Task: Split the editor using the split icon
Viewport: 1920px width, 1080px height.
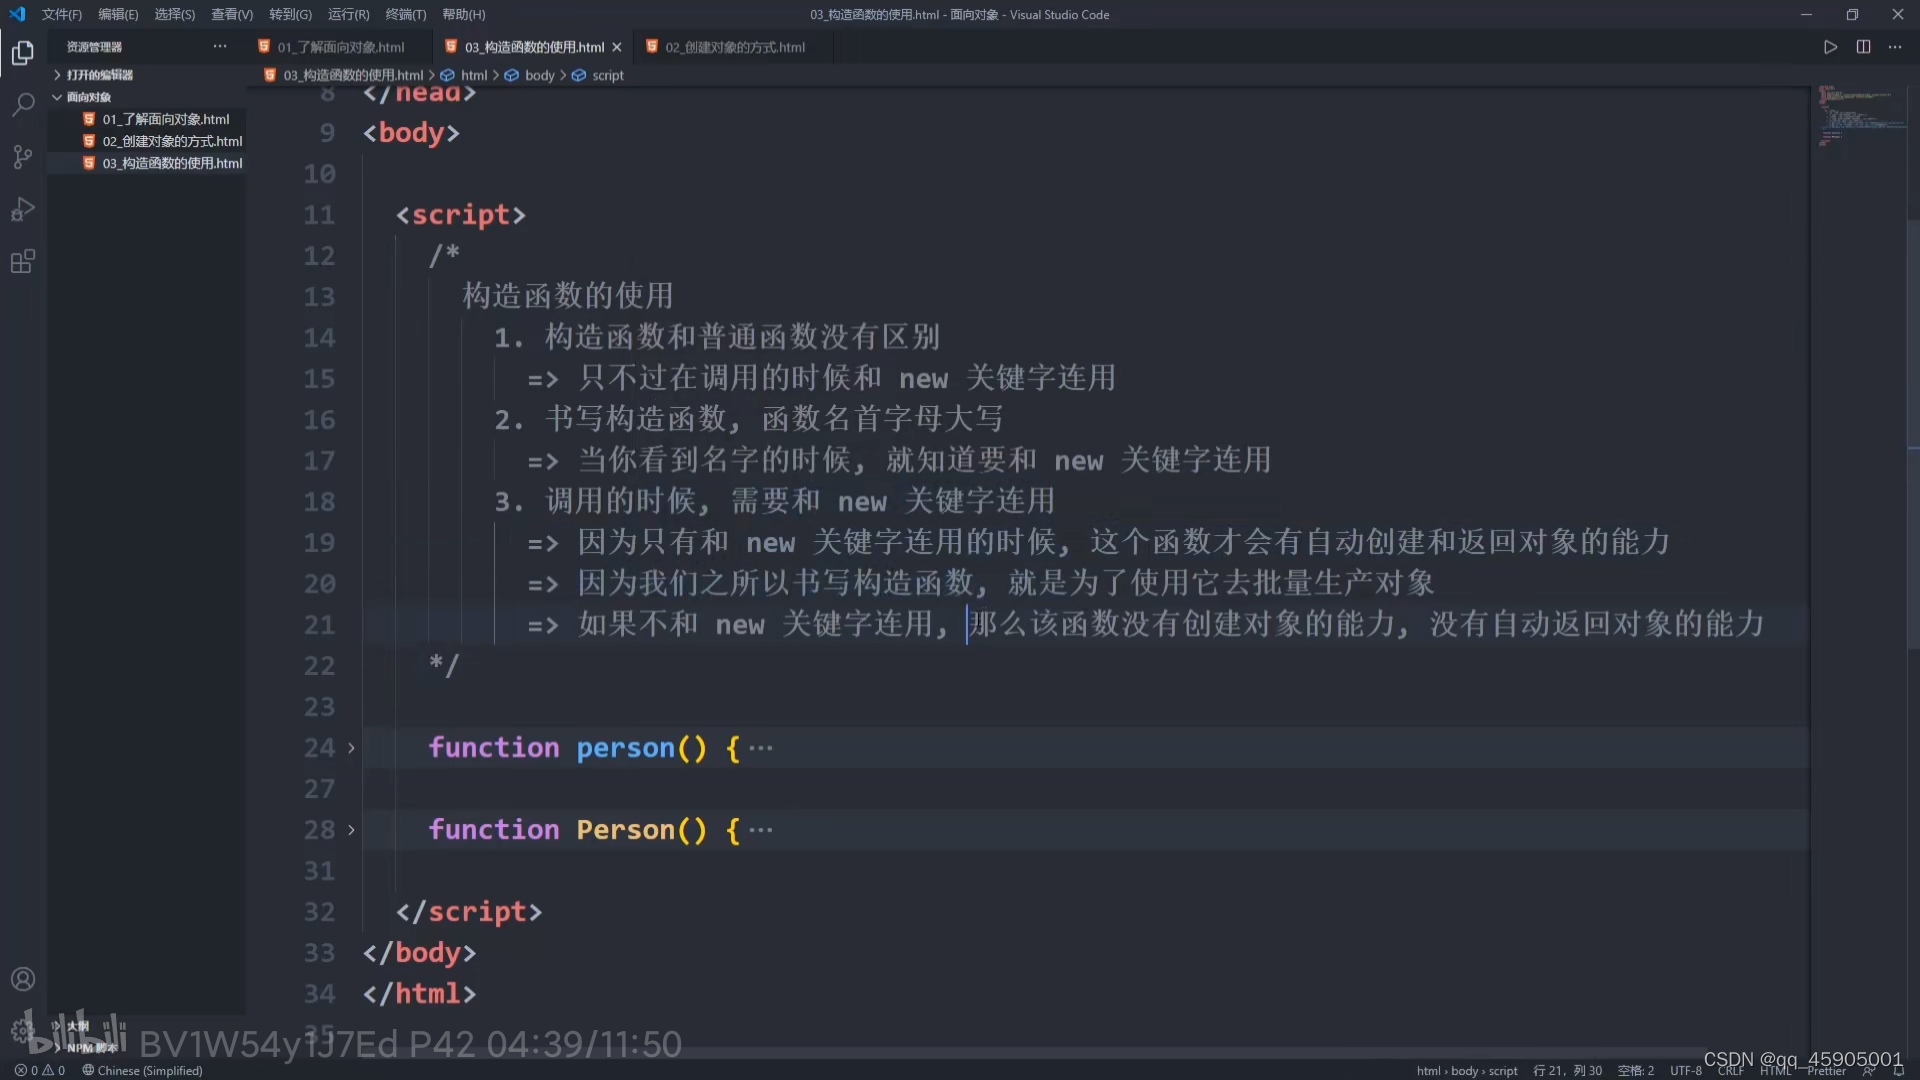Action: tap(1864, 46)
